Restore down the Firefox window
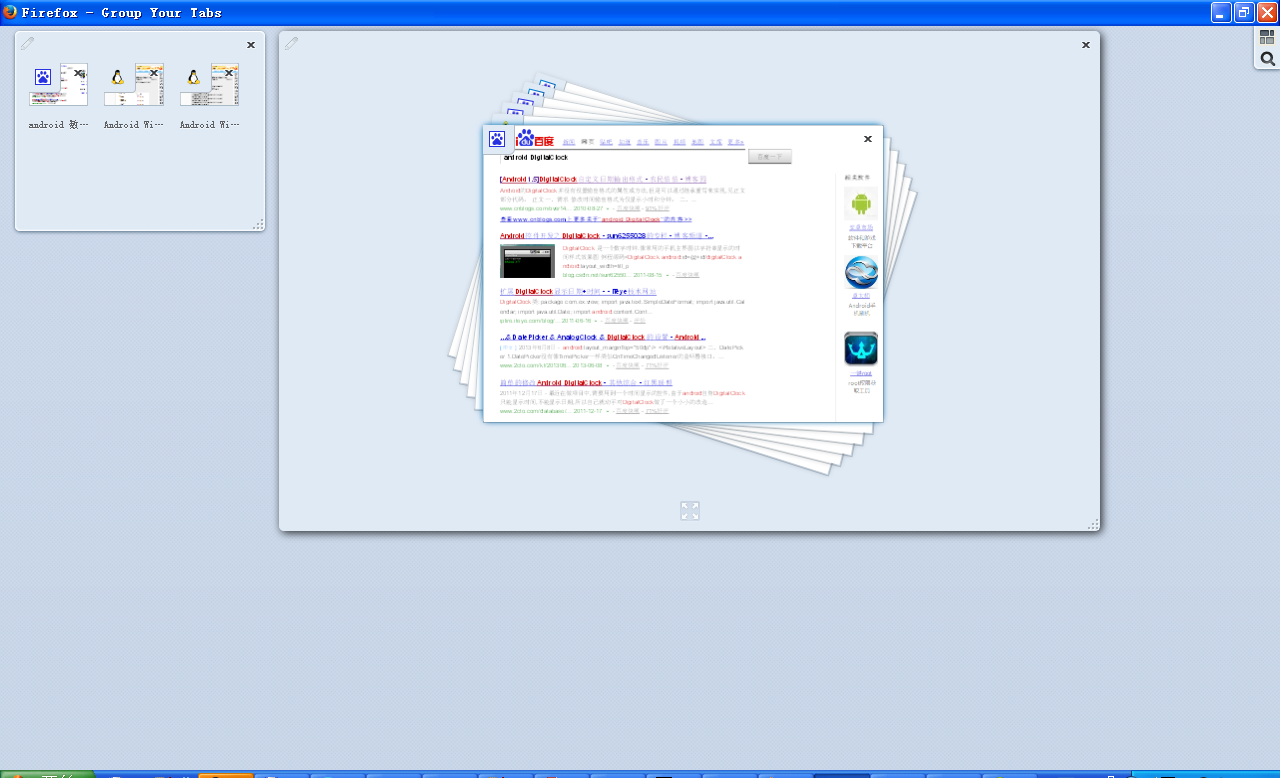The width and height of the screenshot is (1280, 778). pos(1244,12)
